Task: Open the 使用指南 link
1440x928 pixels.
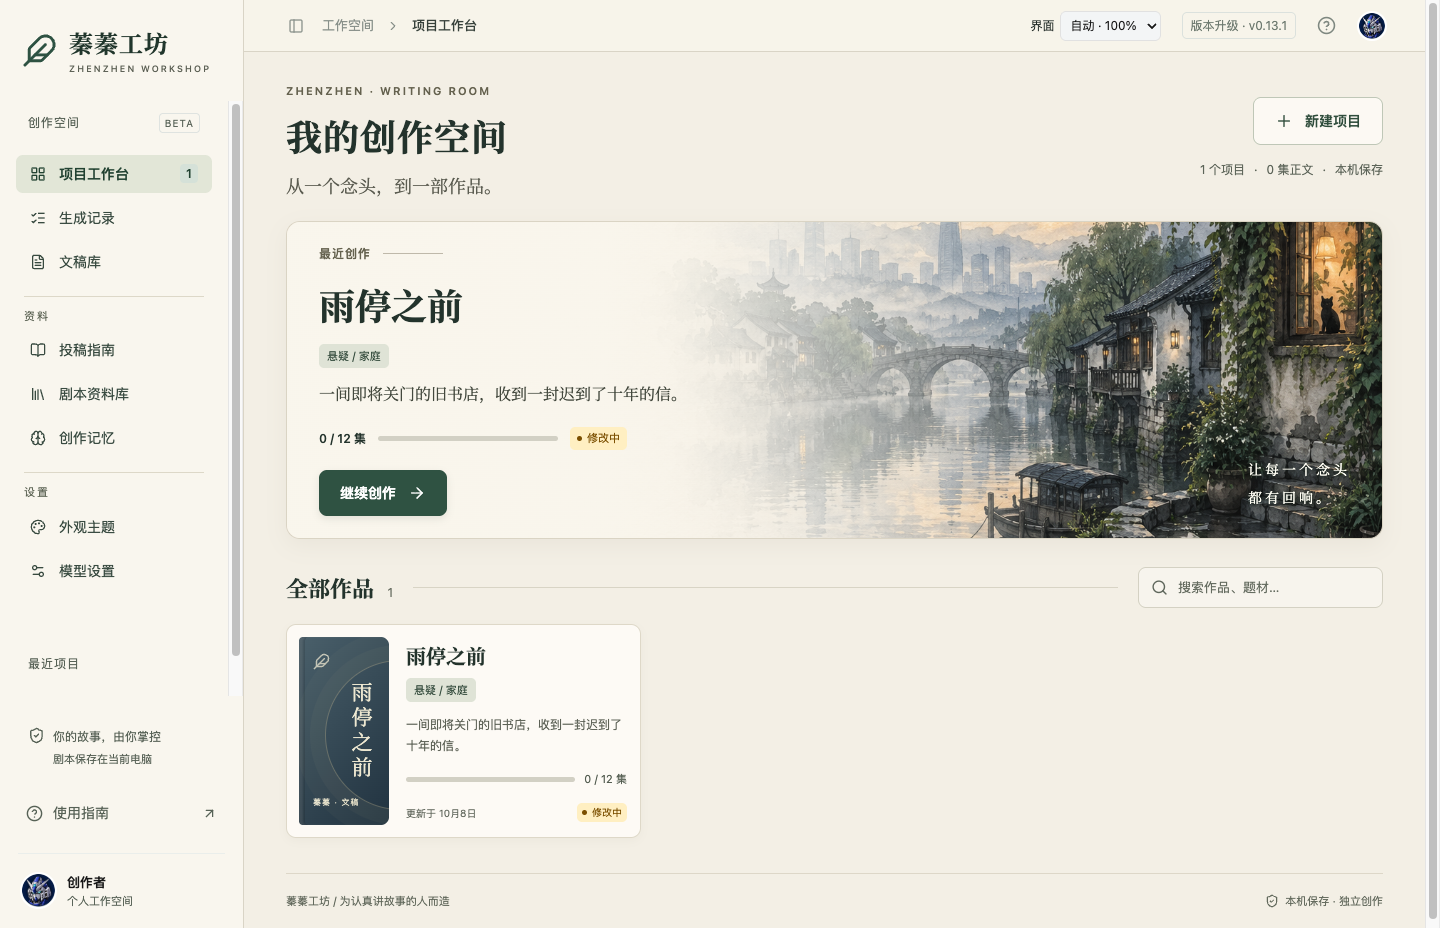Action: tap(120, 813)
